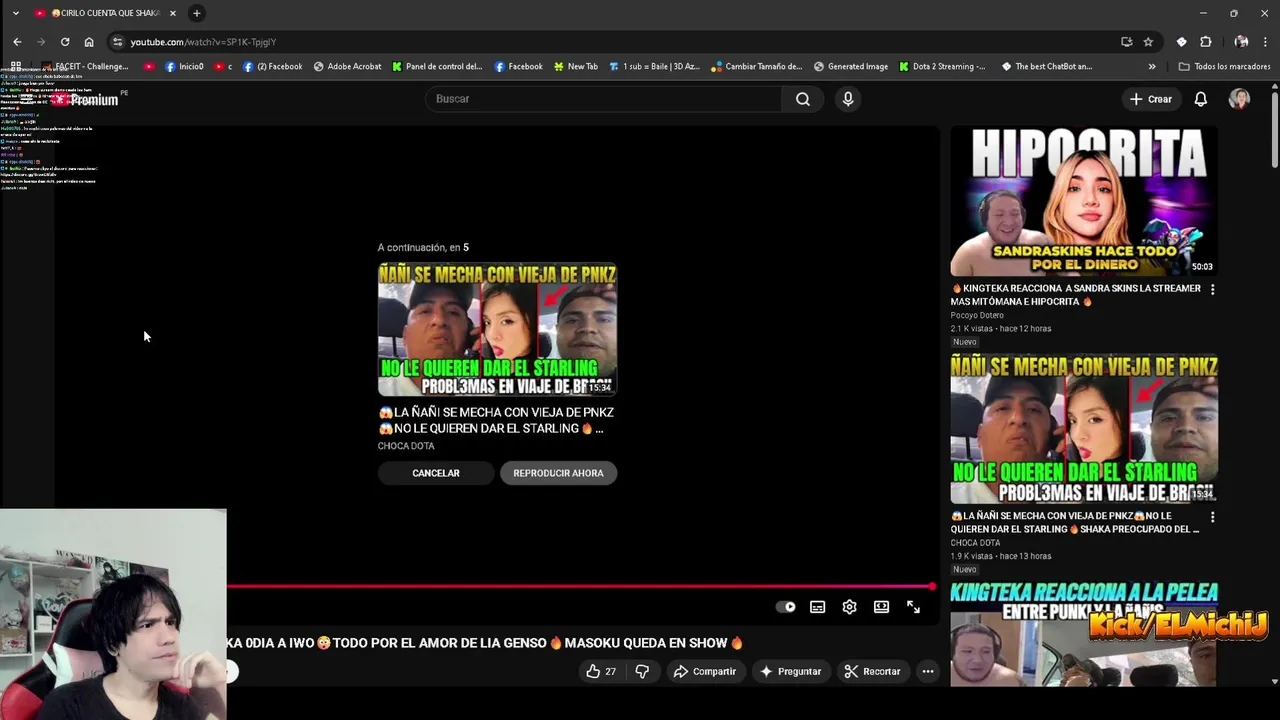The width and height of the screenshot is (1280, 720).
Task: Switch player to theater mode
Action: pos(881,607)
